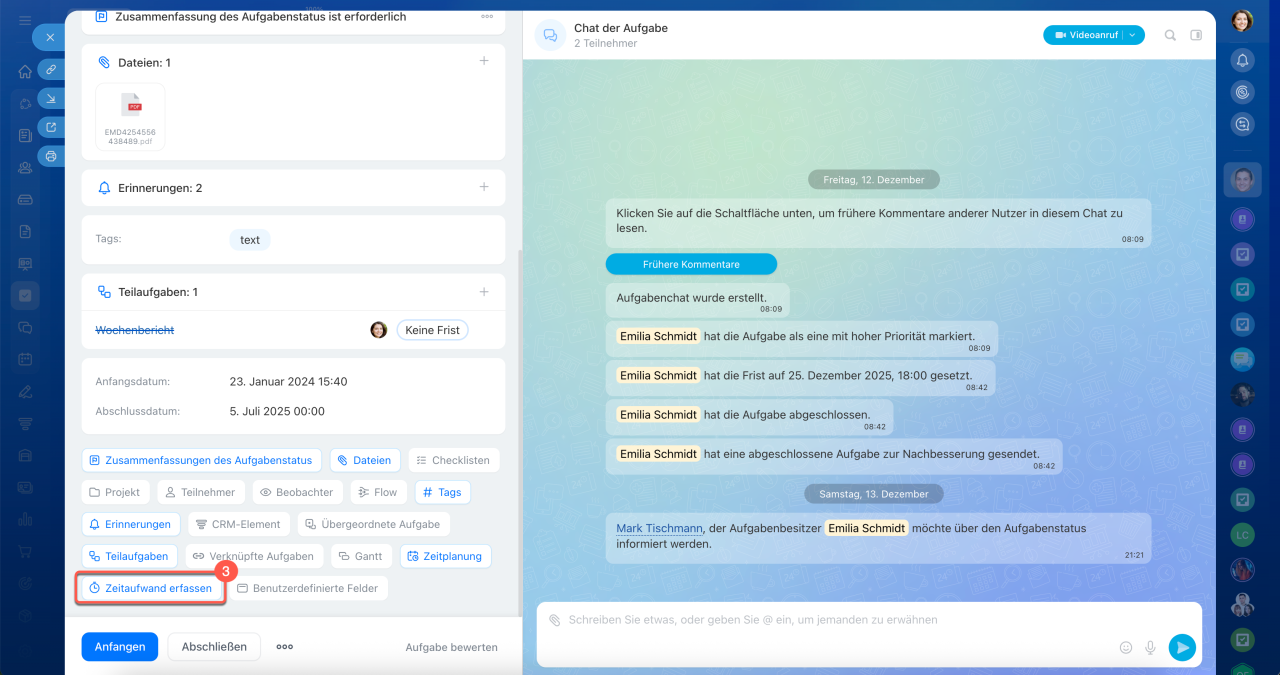
Task: Click the microphone voice message icon
Action: [x=1150, y=647]
